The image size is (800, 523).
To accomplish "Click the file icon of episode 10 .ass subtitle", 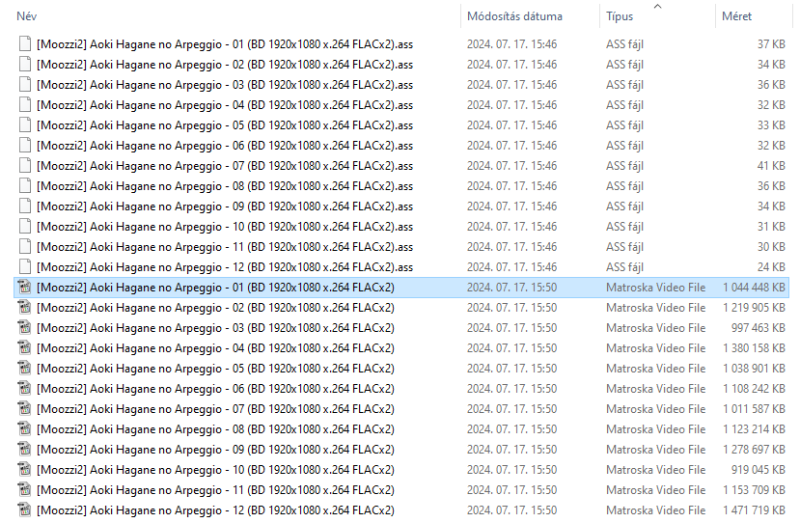I will click(24, 227).
